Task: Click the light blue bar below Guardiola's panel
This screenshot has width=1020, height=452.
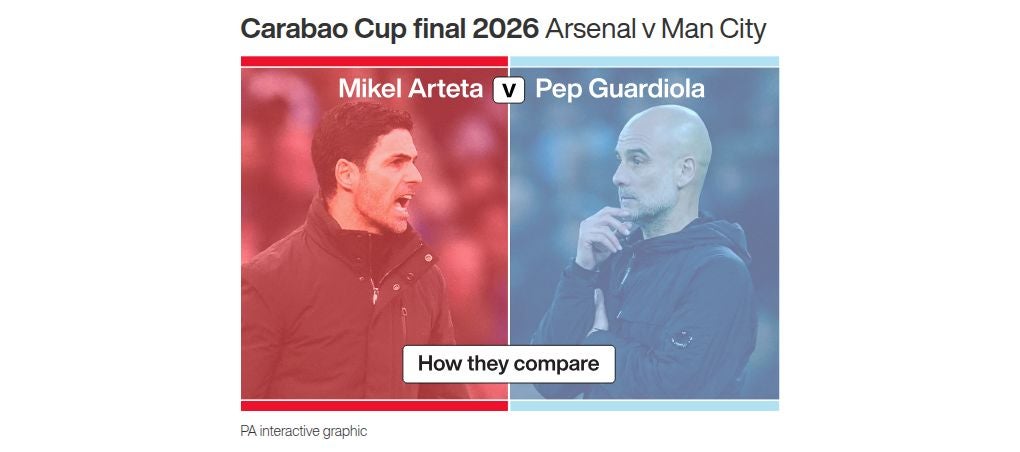Action: [x=644, y=405]
